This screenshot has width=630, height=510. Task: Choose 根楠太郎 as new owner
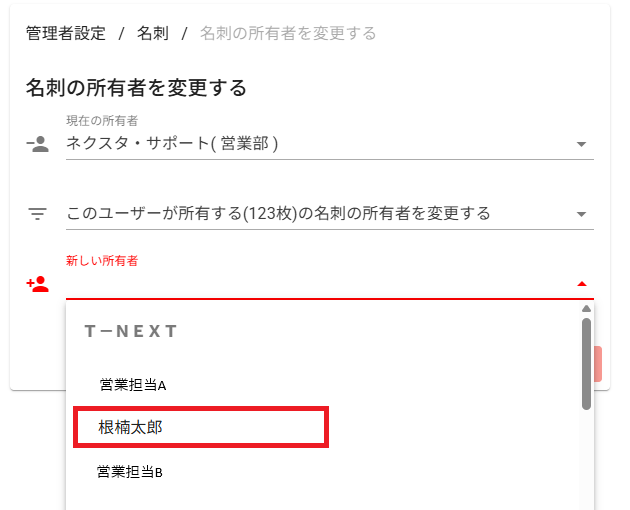(131, 427)
